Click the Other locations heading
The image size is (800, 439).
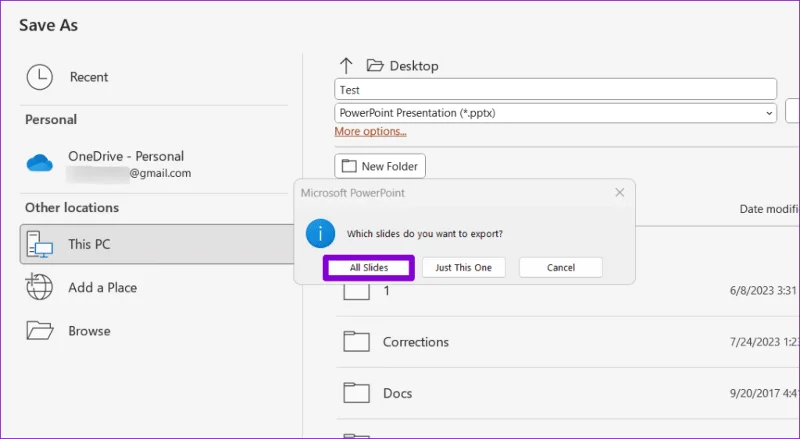[72, 207]
